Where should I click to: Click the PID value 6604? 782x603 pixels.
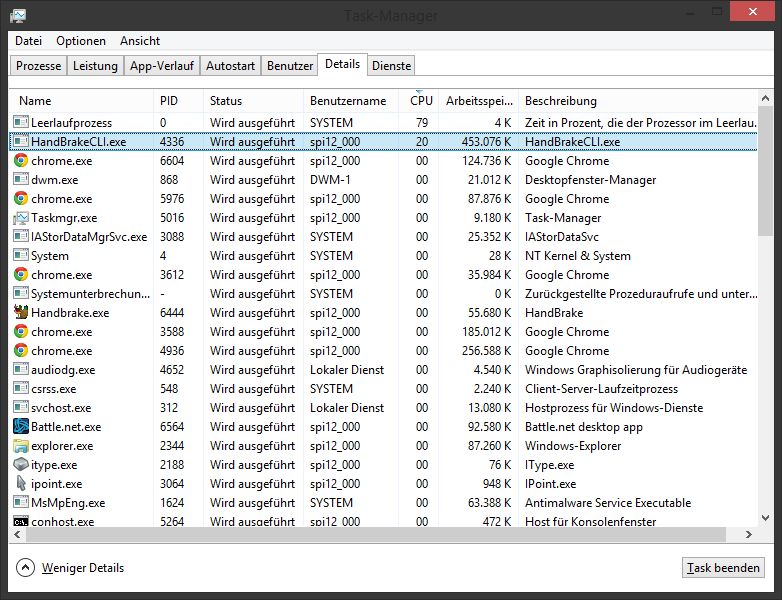click(172, 161)
